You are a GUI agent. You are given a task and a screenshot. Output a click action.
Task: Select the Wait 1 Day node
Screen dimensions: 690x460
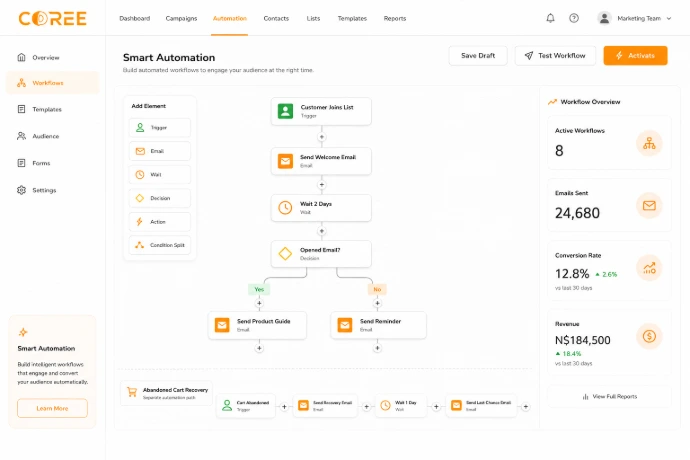tap(401, 406)
